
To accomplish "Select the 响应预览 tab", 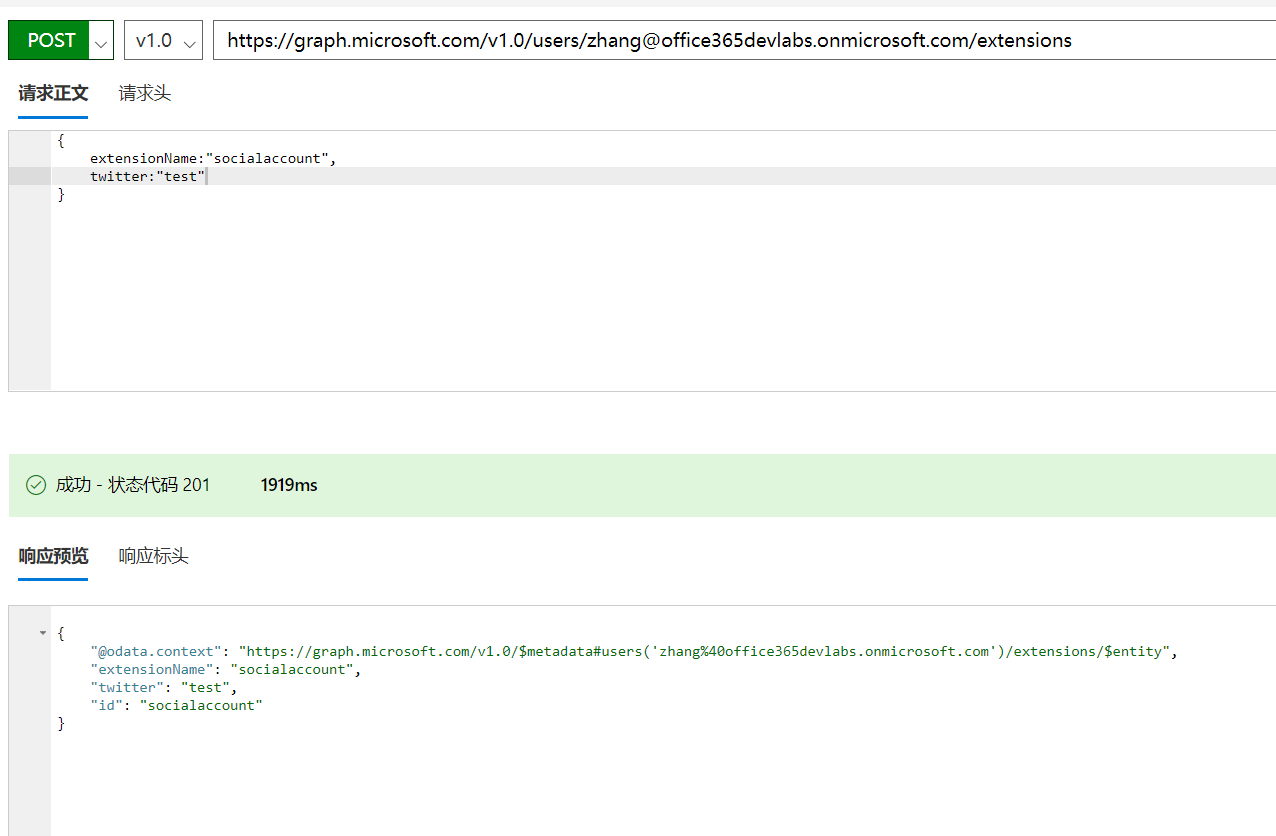I will click(x=53, y=557).
